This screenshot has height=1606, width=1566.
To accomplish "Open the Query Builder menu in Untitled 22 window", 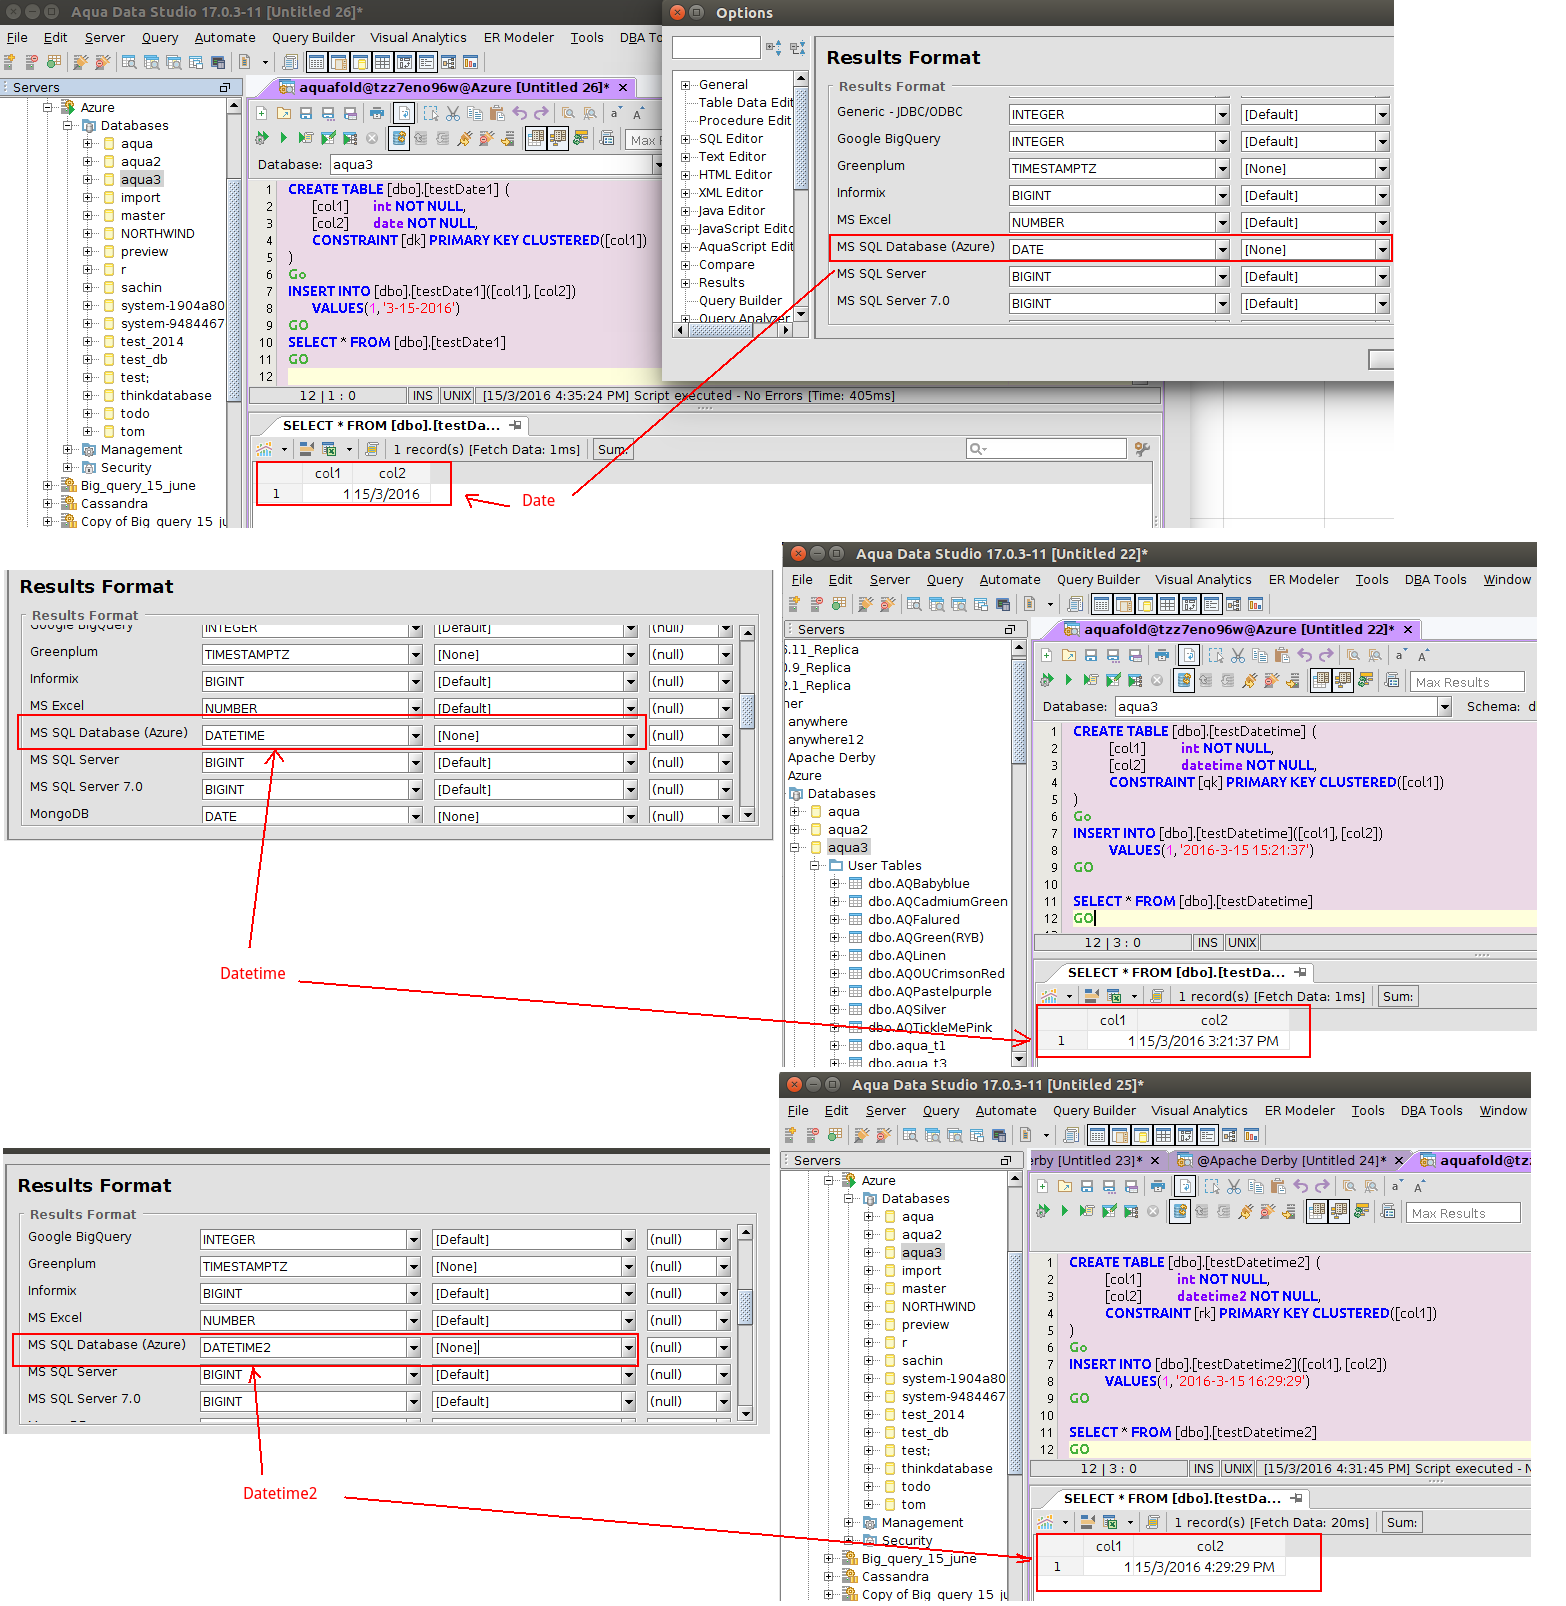I will pos(1098,580).
